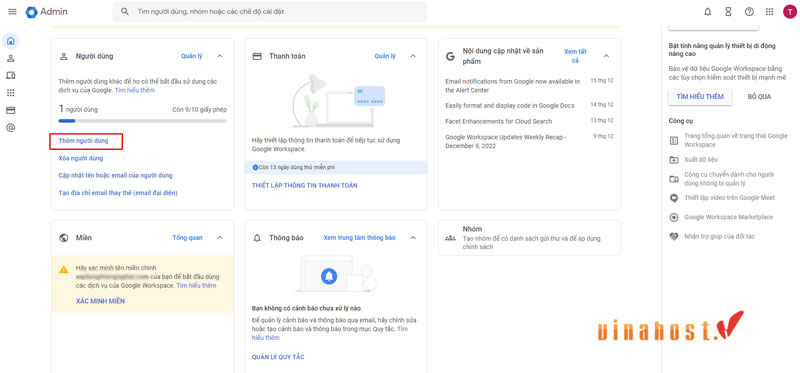
Task: Click the Google G icon in updates card
Action: coord(450,56)
